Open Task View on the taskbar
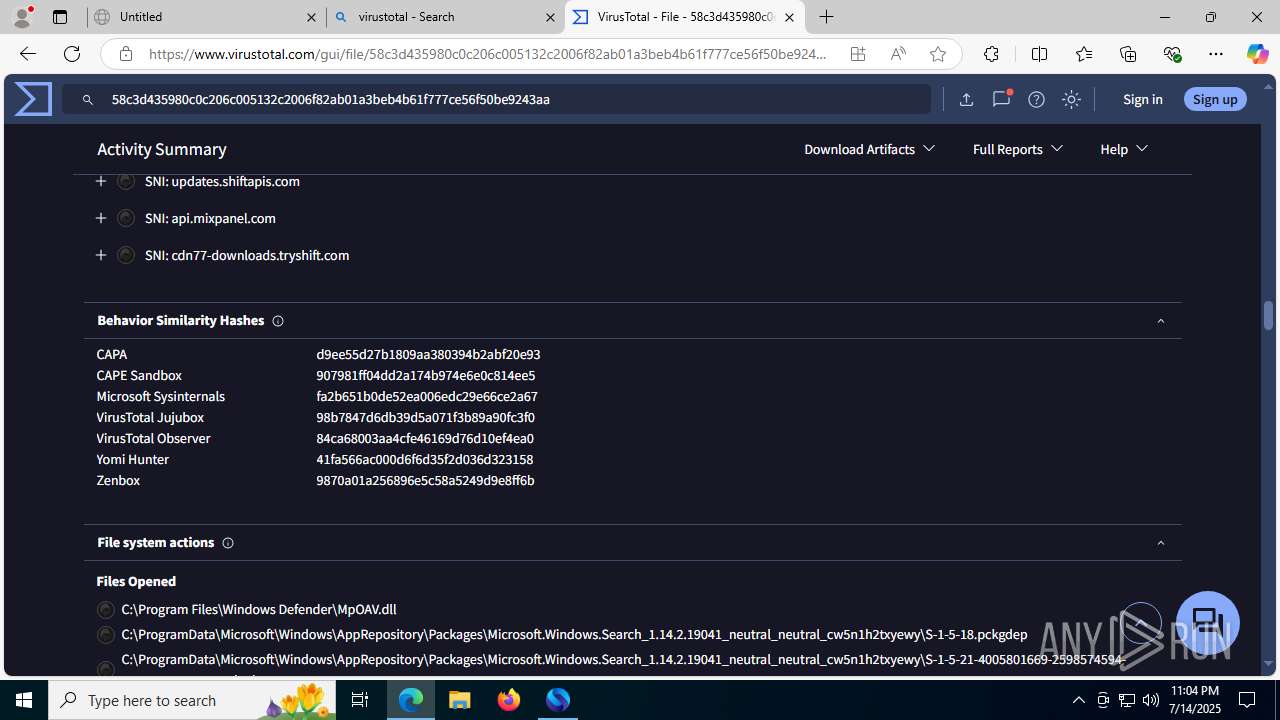1280x720 pixels. click(x=360, y=700)
